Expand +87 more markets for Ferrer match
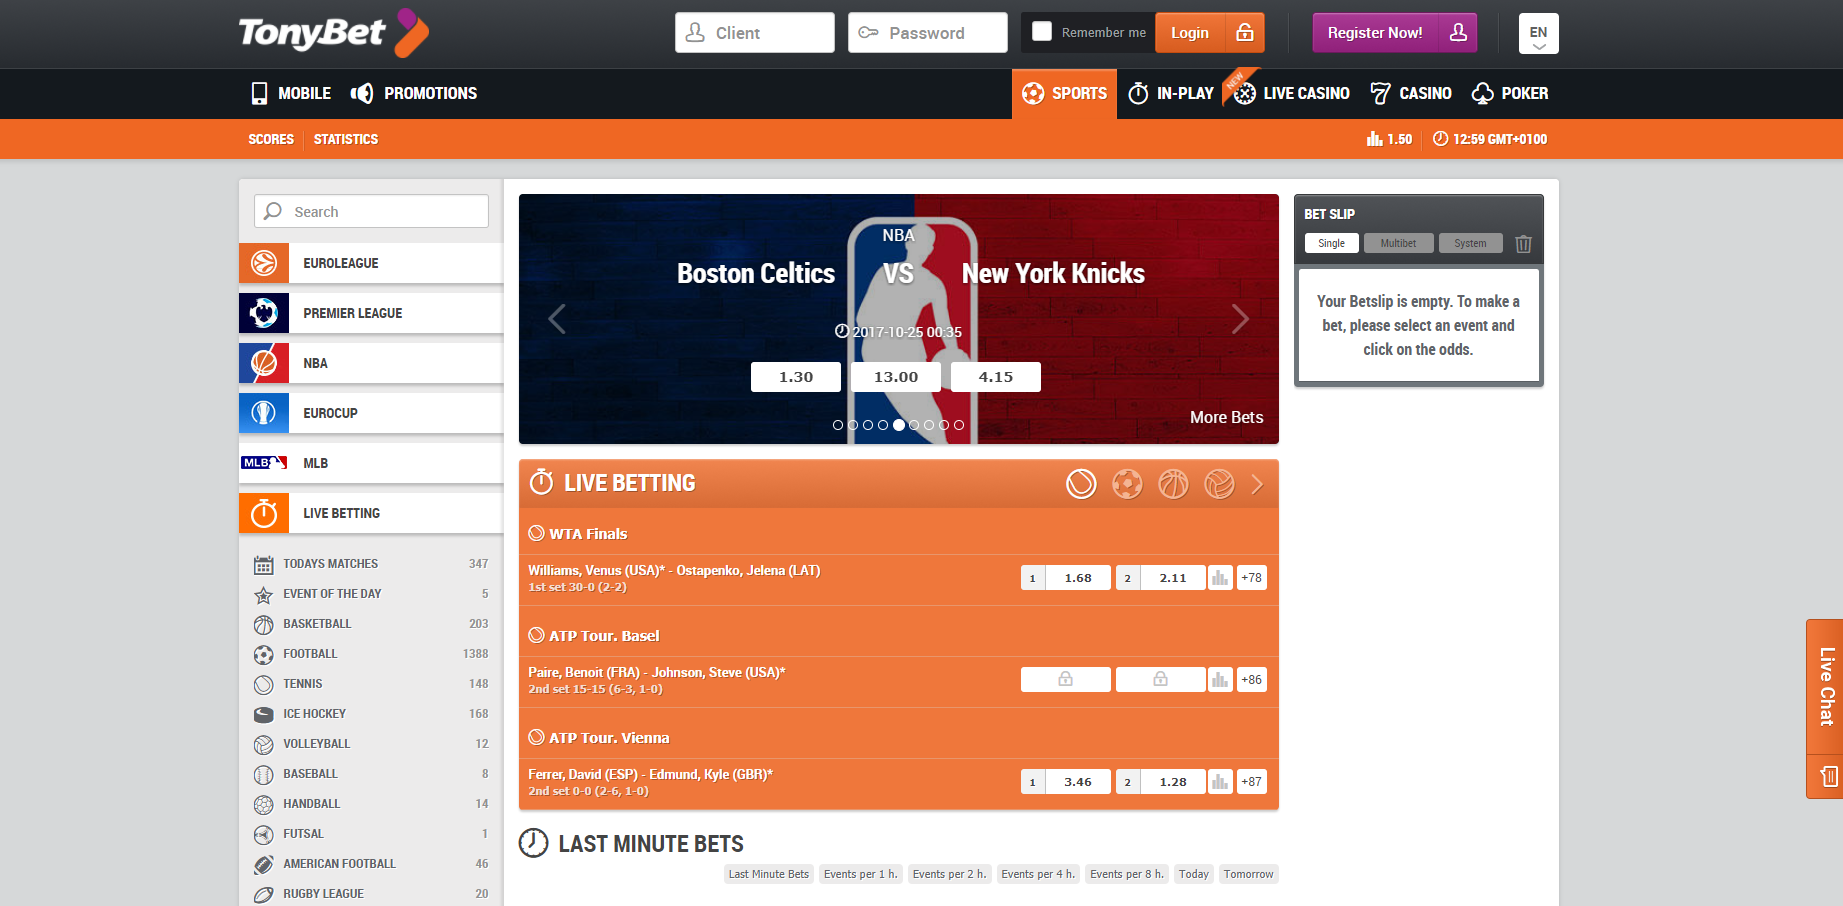This screenshot has height=906, width=1843. [1252, 782]
